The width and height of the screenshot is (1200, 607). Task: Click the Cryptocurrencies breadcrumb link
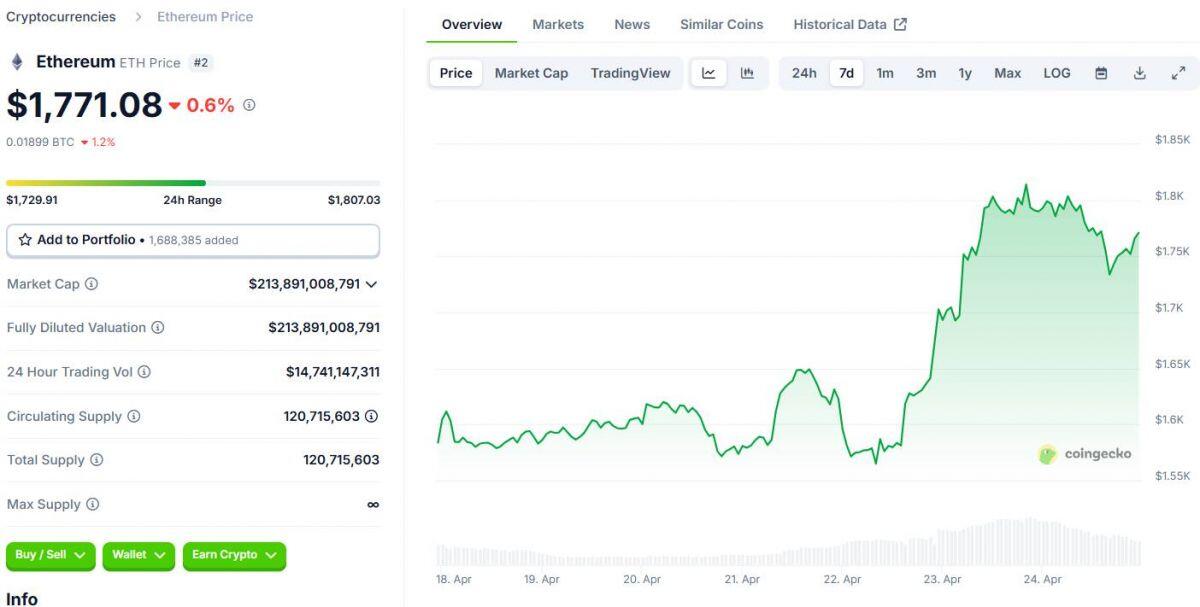[59, 16]
